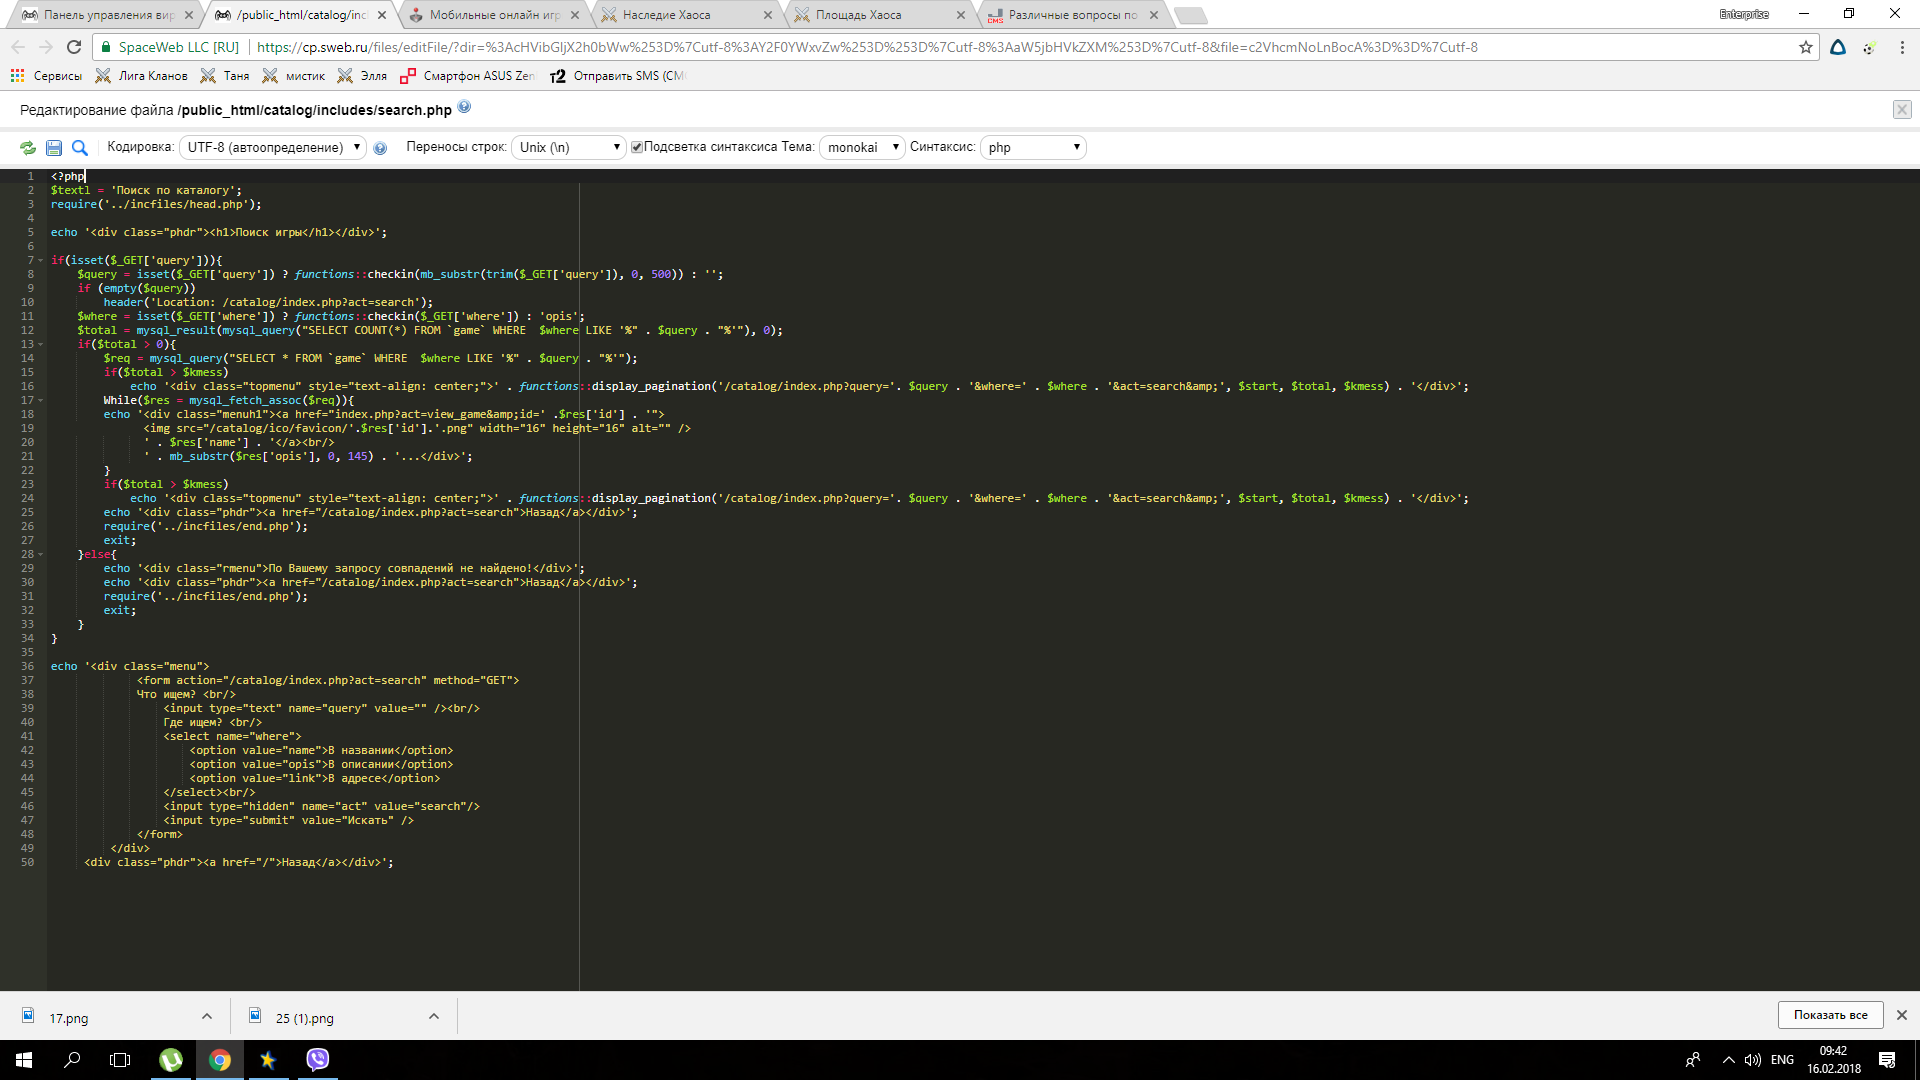
Task: Toggle the syntax highlighting checkbox
Action: 636,147
